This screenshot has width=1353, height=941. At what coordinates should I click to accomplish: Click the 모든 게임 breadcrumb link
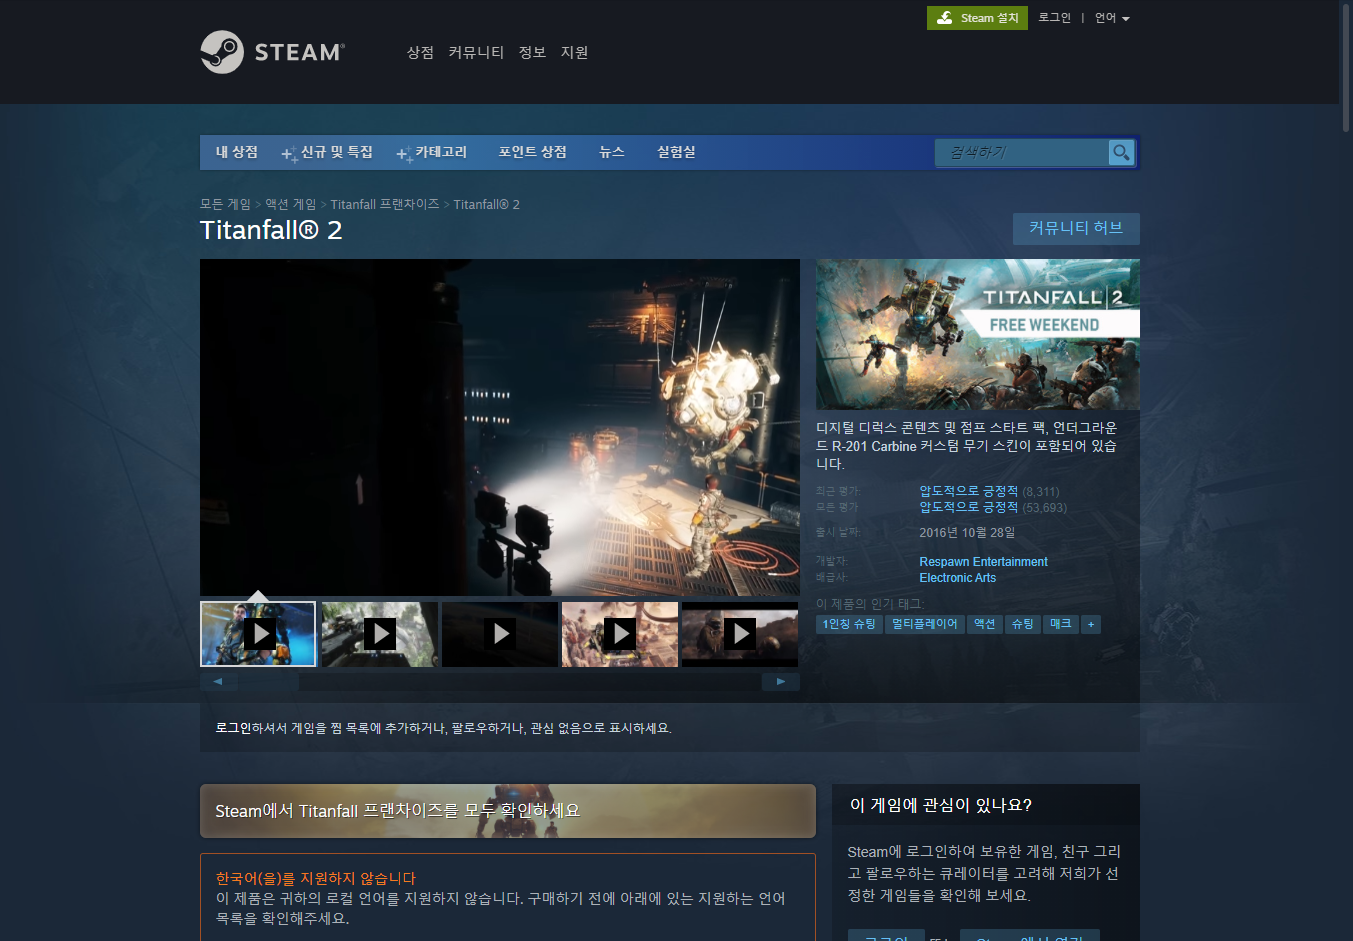225,204
